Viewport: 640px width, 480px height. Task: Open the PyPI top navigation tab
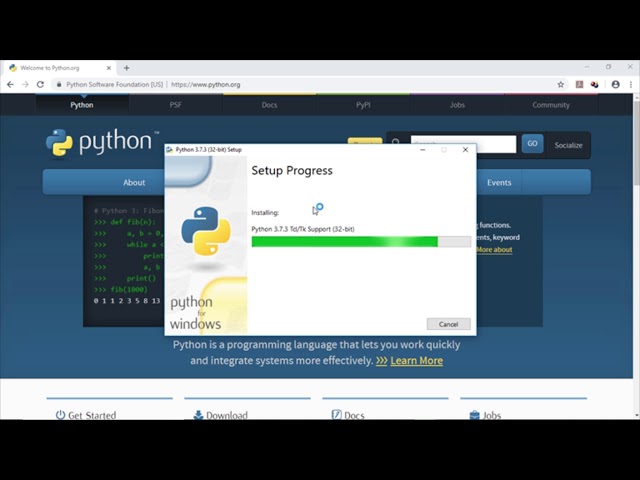363,105
